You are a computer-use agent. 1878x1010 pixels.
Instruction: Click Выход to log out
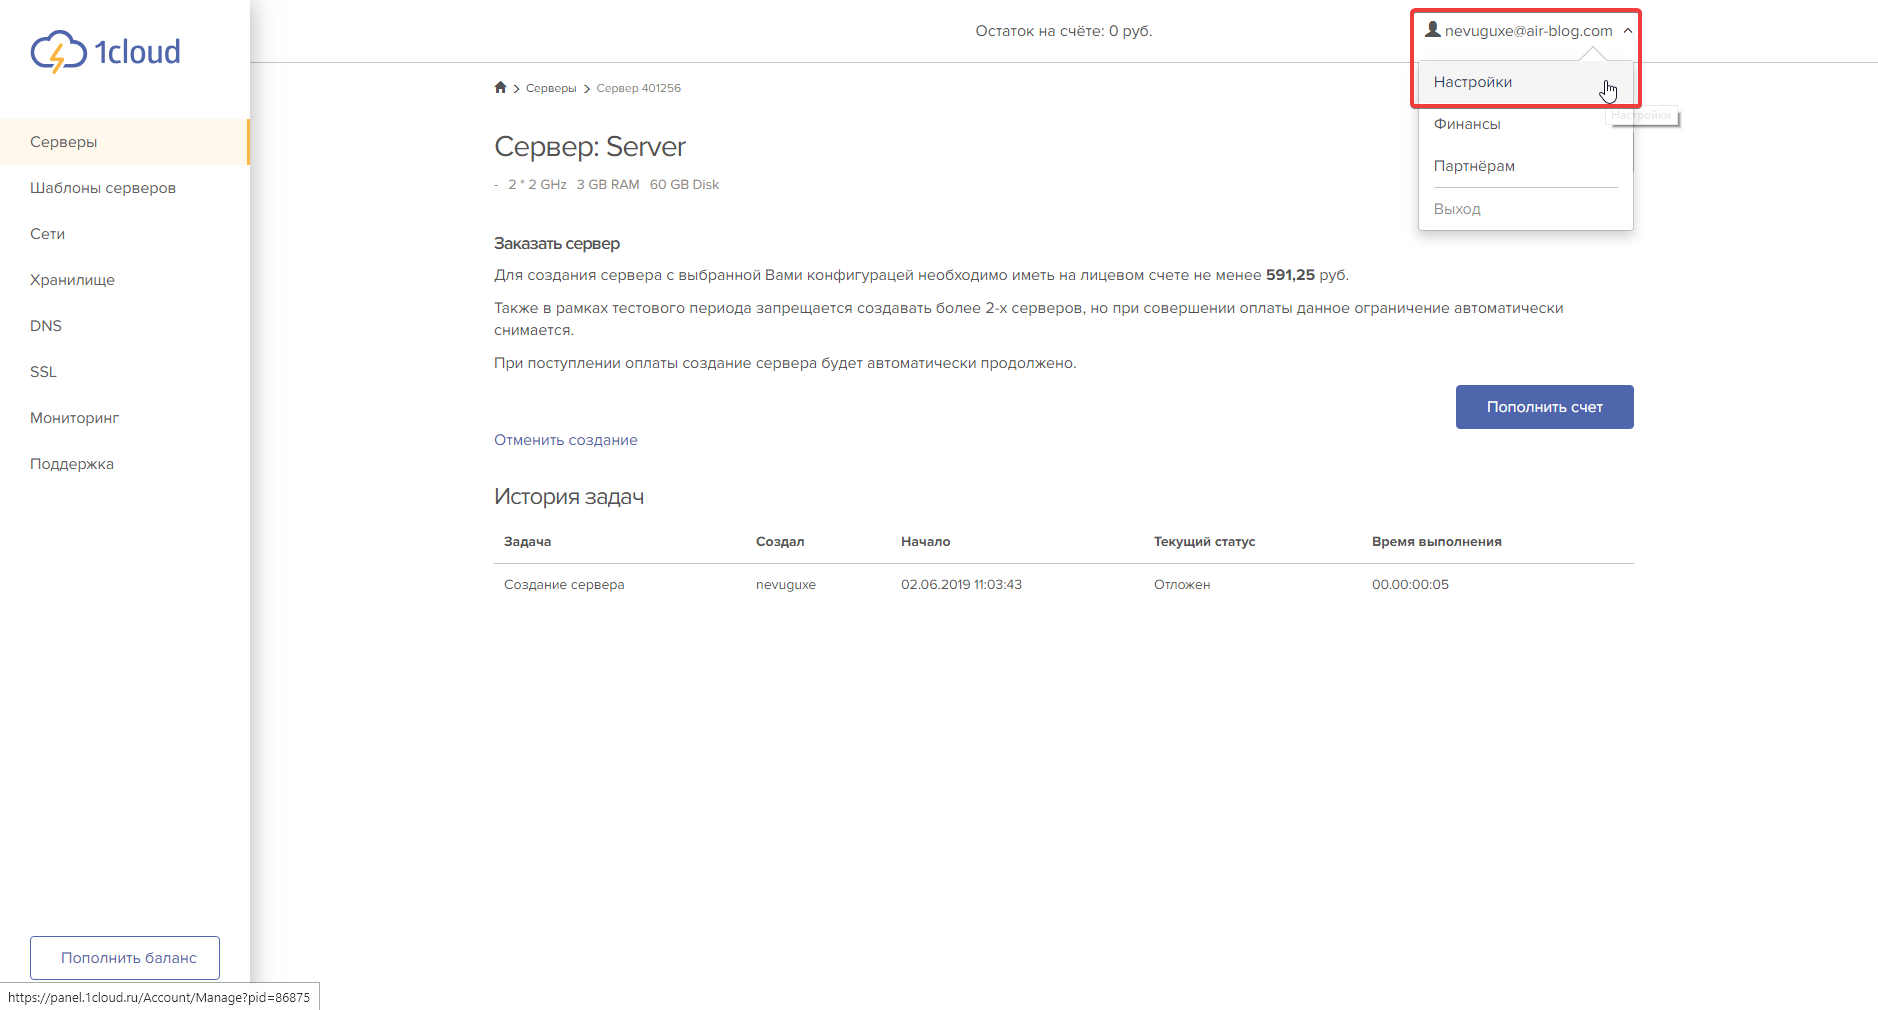click(x=1456, y=209)
